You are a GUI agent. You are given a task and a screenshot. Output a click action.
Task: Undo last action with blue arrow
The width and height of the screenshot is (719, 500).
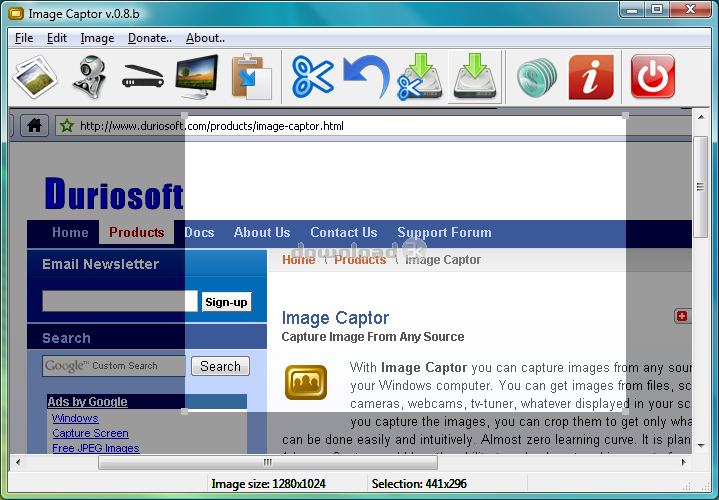pyautogui.click(x=367, y=77)
